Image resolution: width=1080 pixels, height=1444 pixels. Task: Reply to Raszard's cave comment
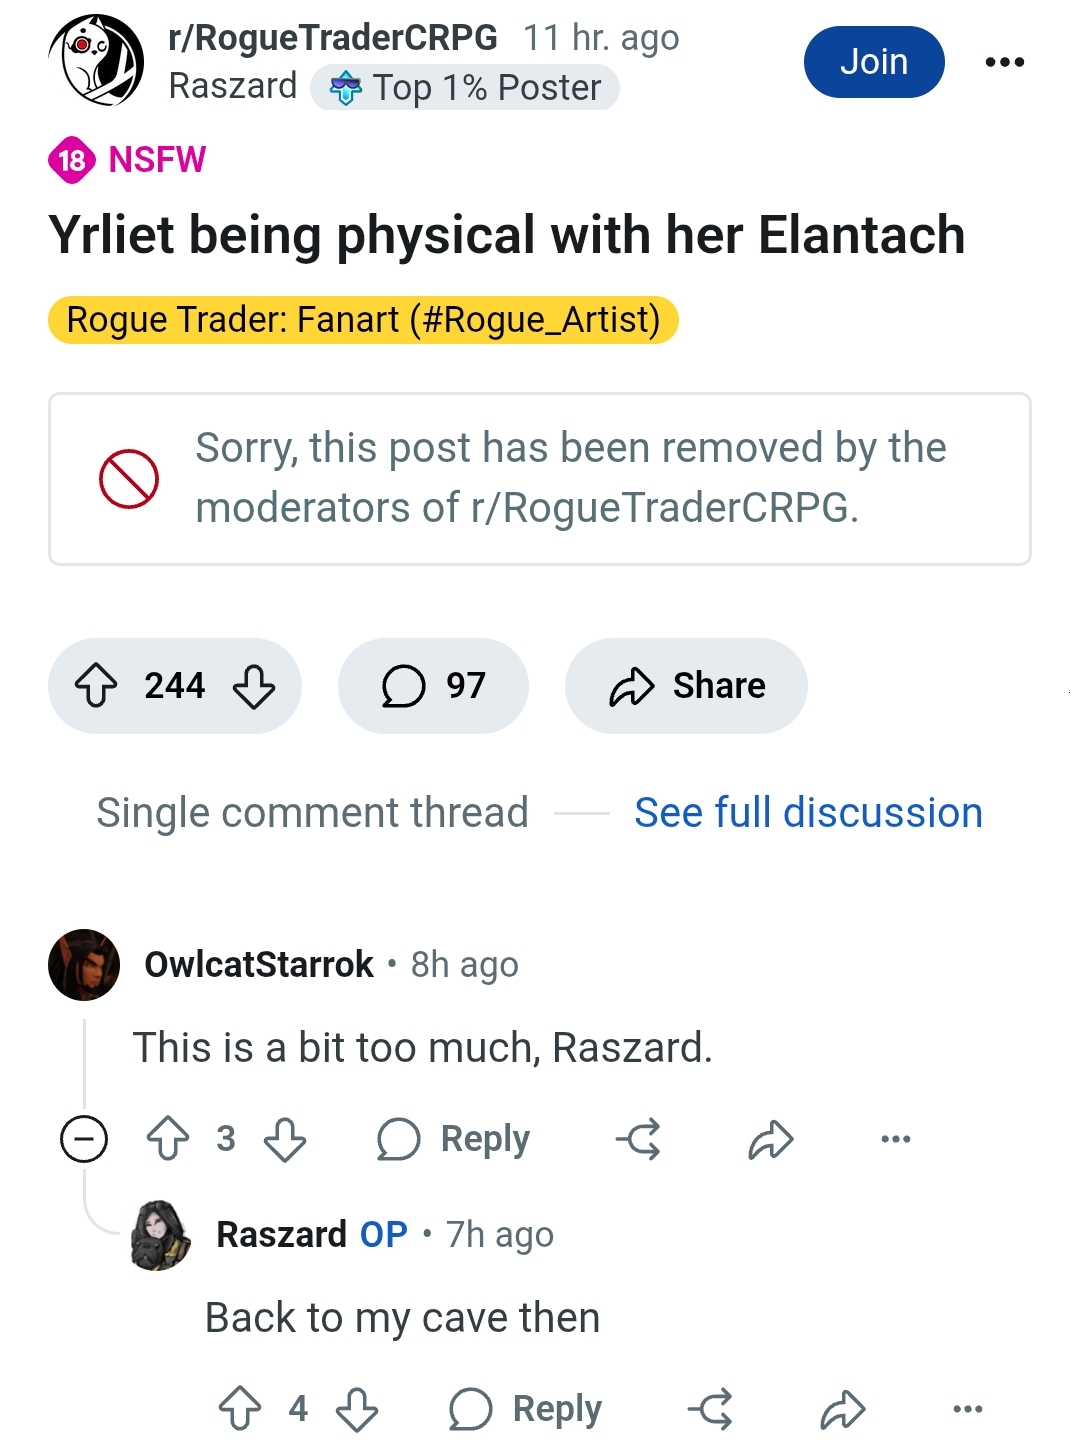(x=526, y=1409)
